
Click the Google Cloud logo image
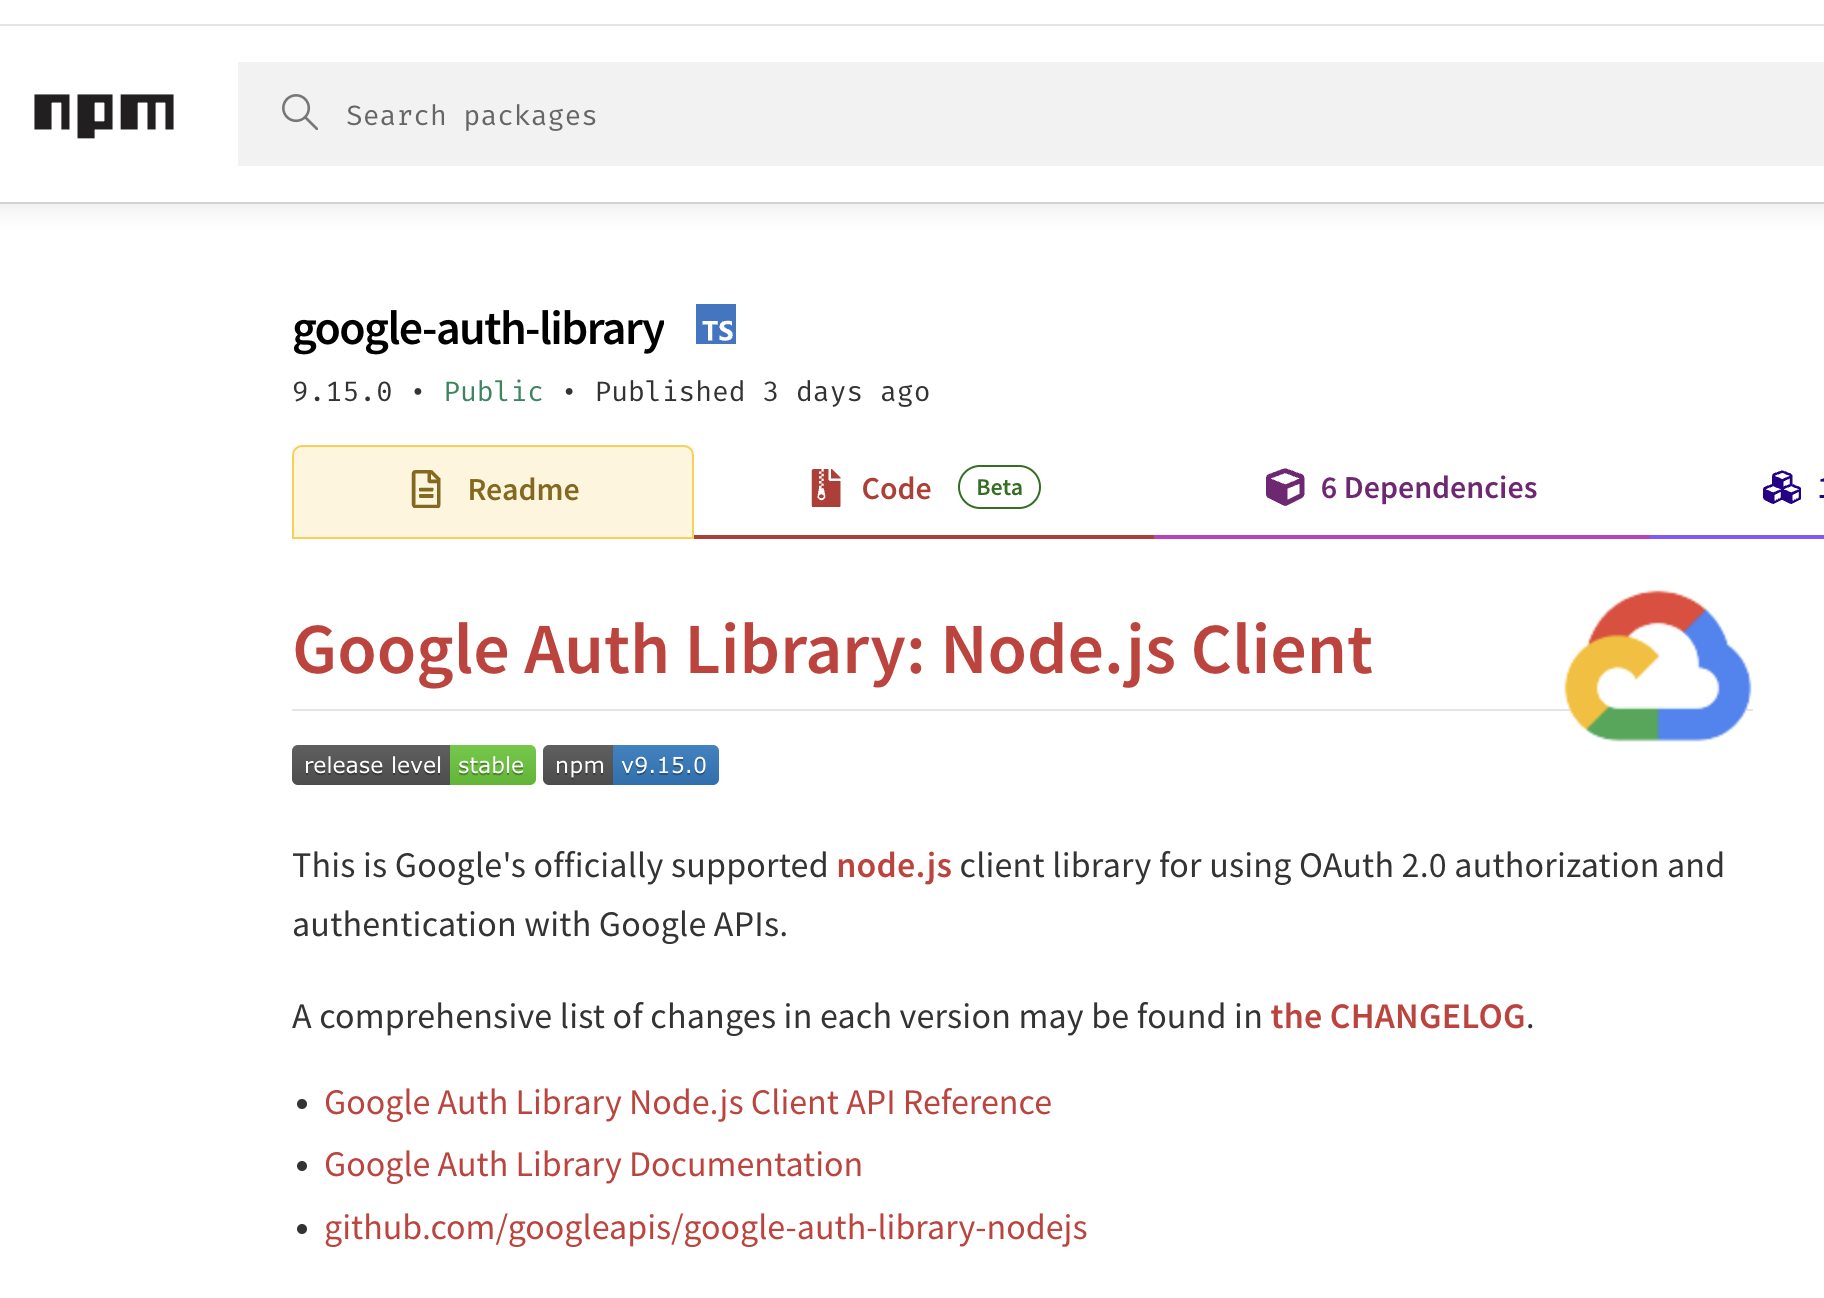click(1658, 666)
